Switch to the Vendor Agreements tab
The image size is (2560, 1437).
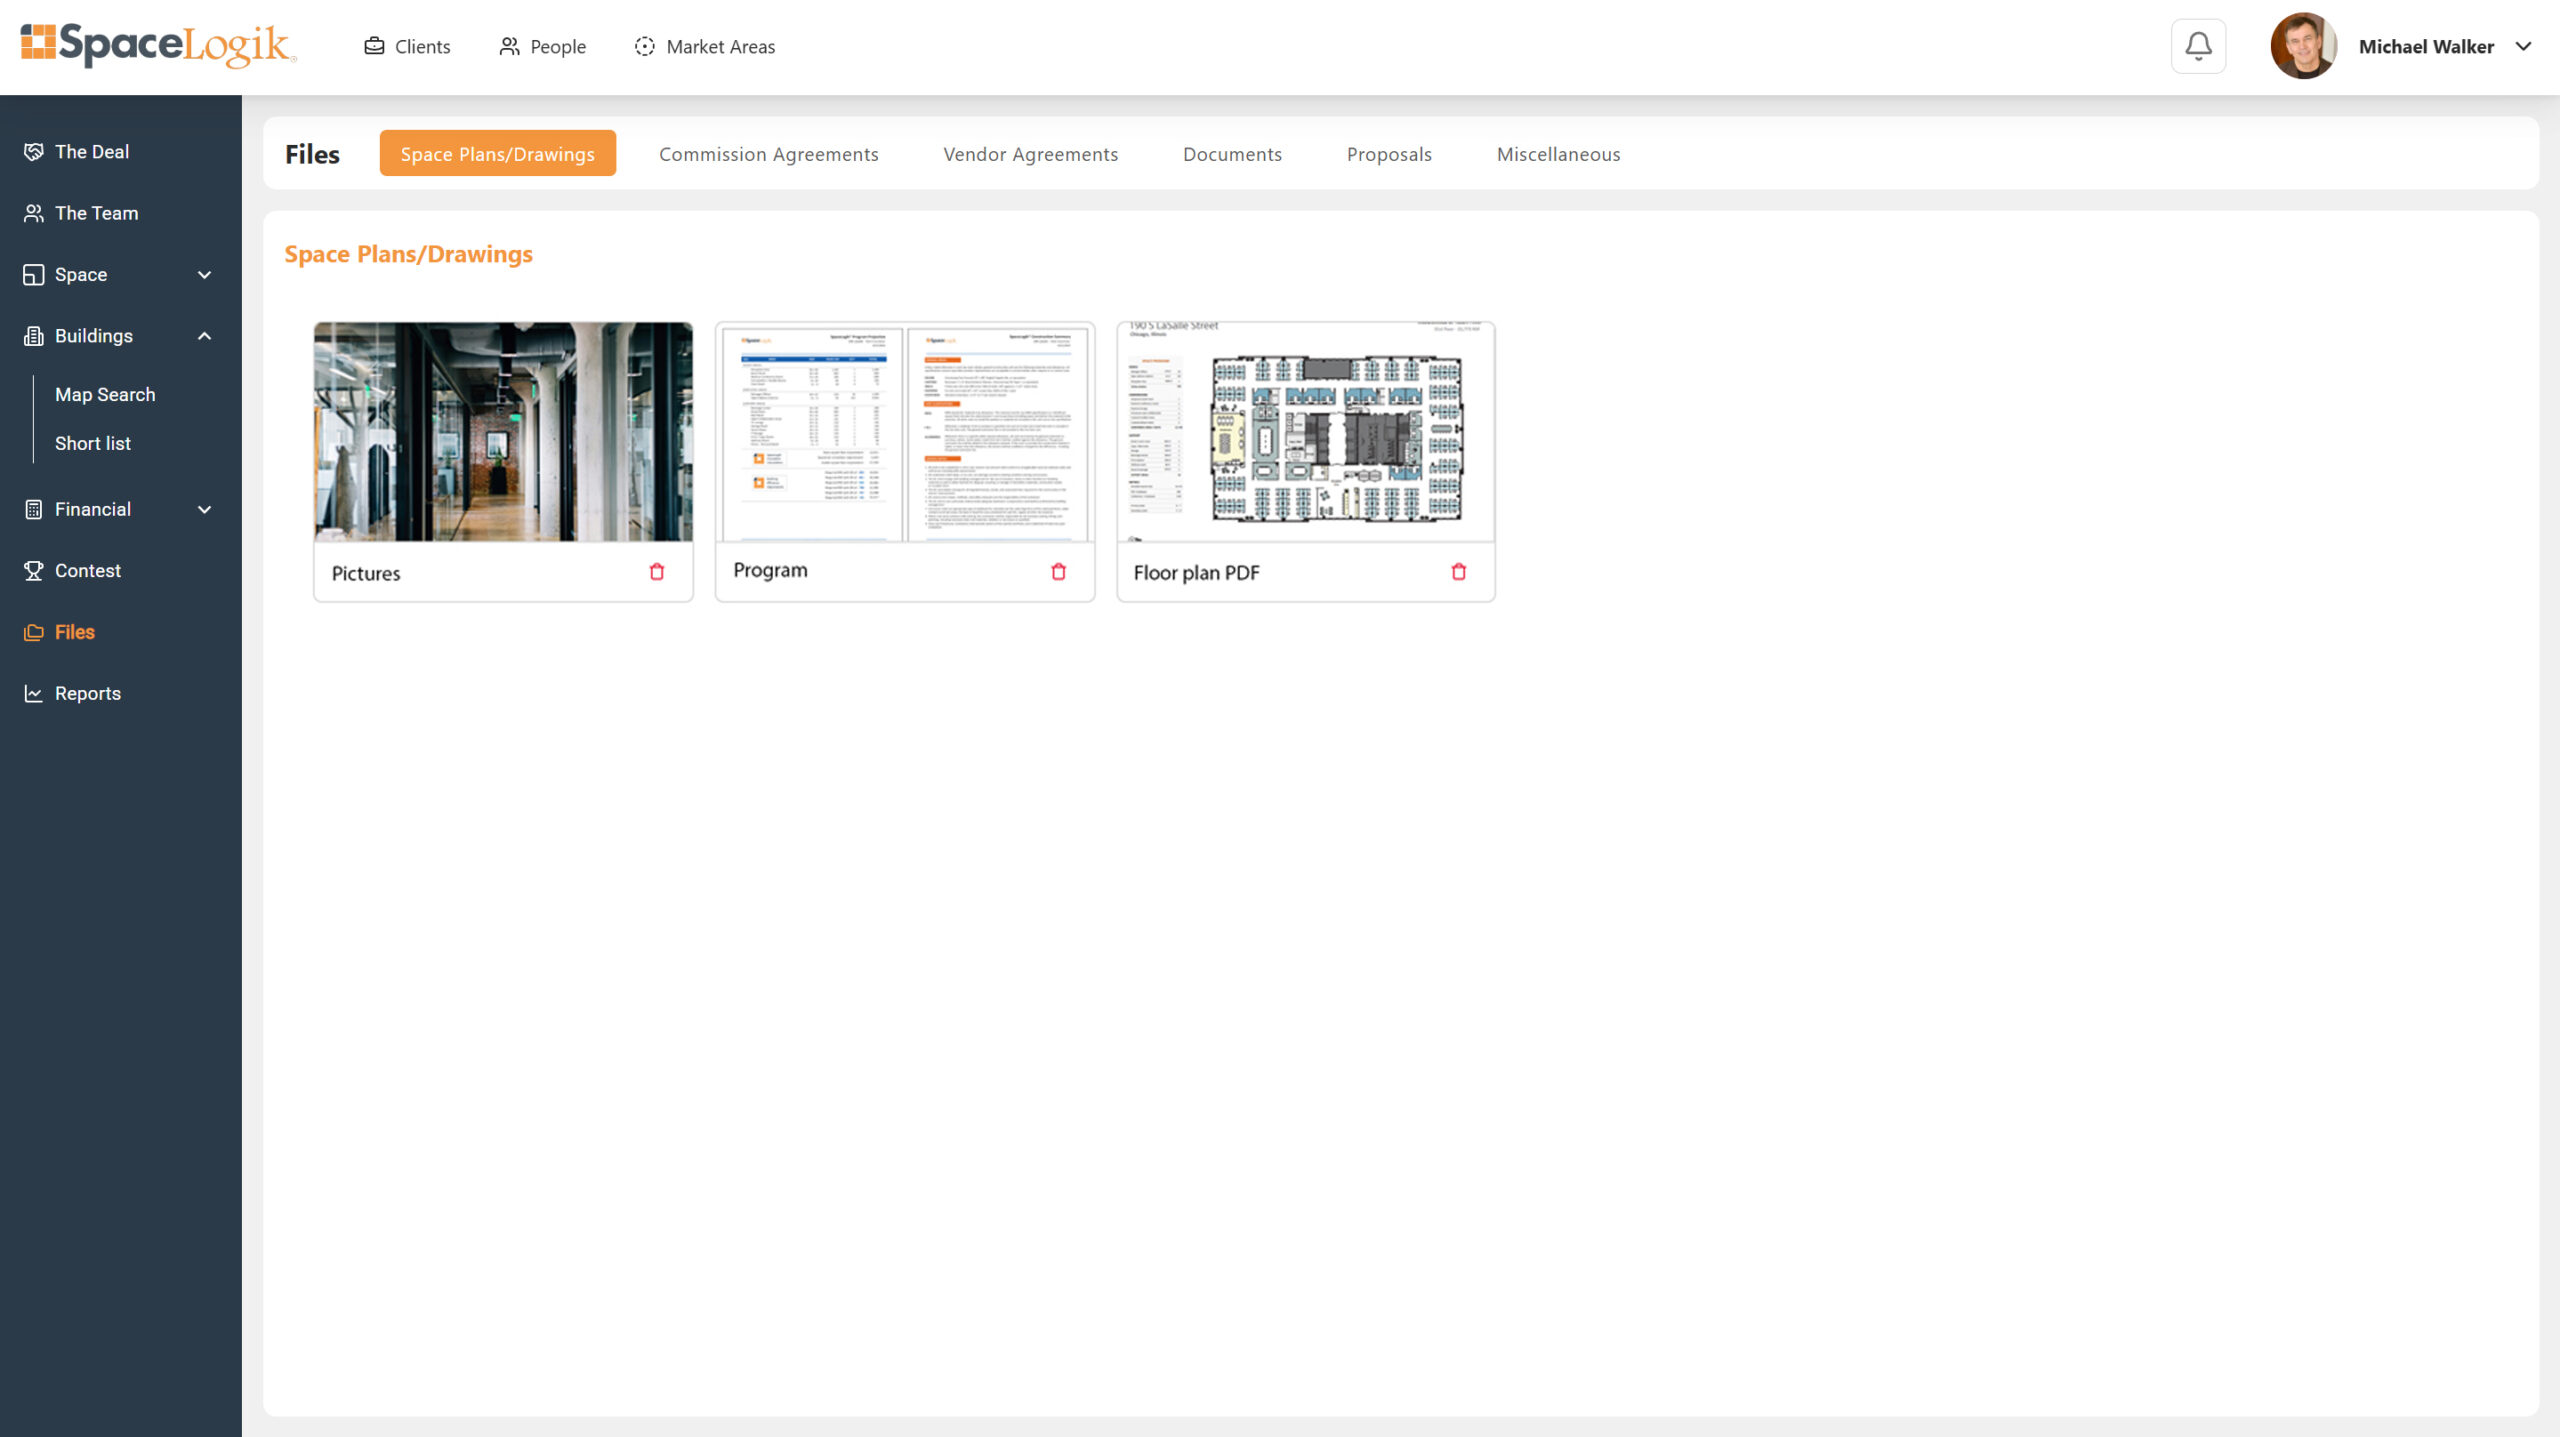(x=1030, y=154)
